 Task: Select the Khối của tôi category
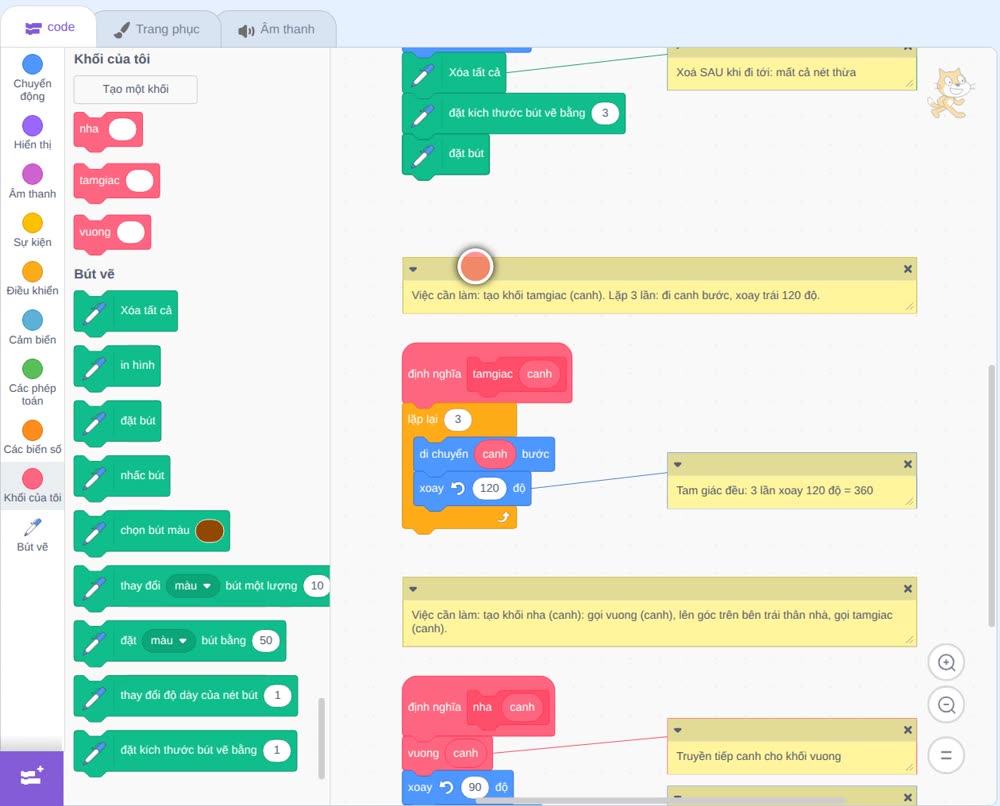(x=33, y=486)
